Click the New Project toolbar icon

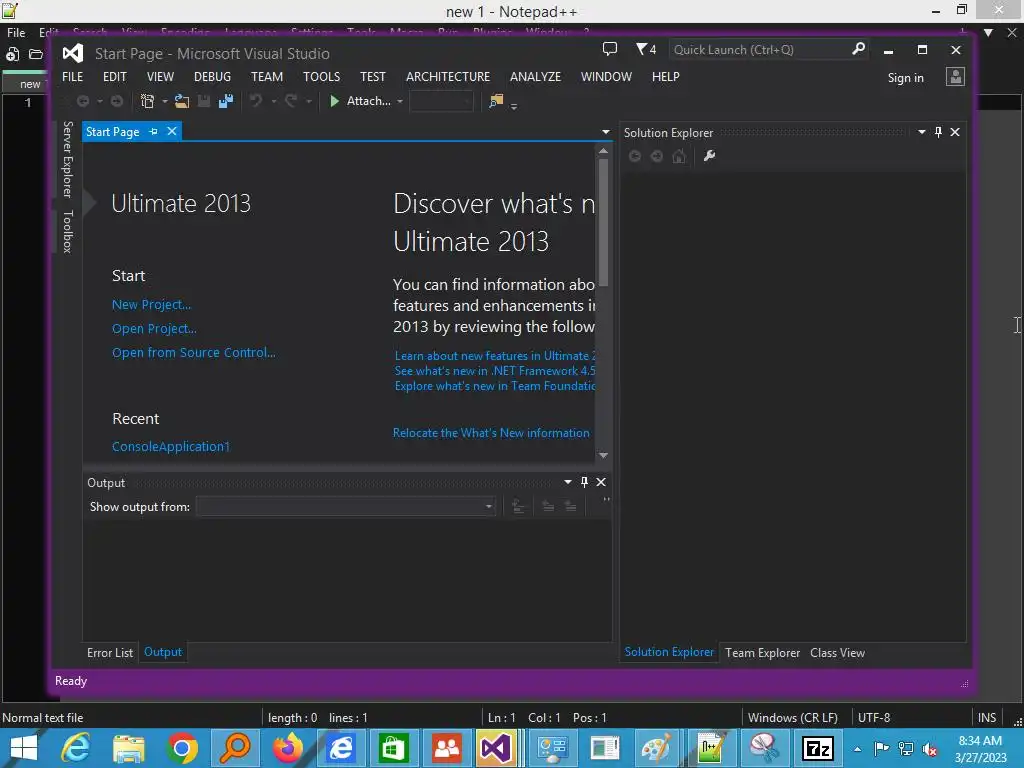[148, 101]
